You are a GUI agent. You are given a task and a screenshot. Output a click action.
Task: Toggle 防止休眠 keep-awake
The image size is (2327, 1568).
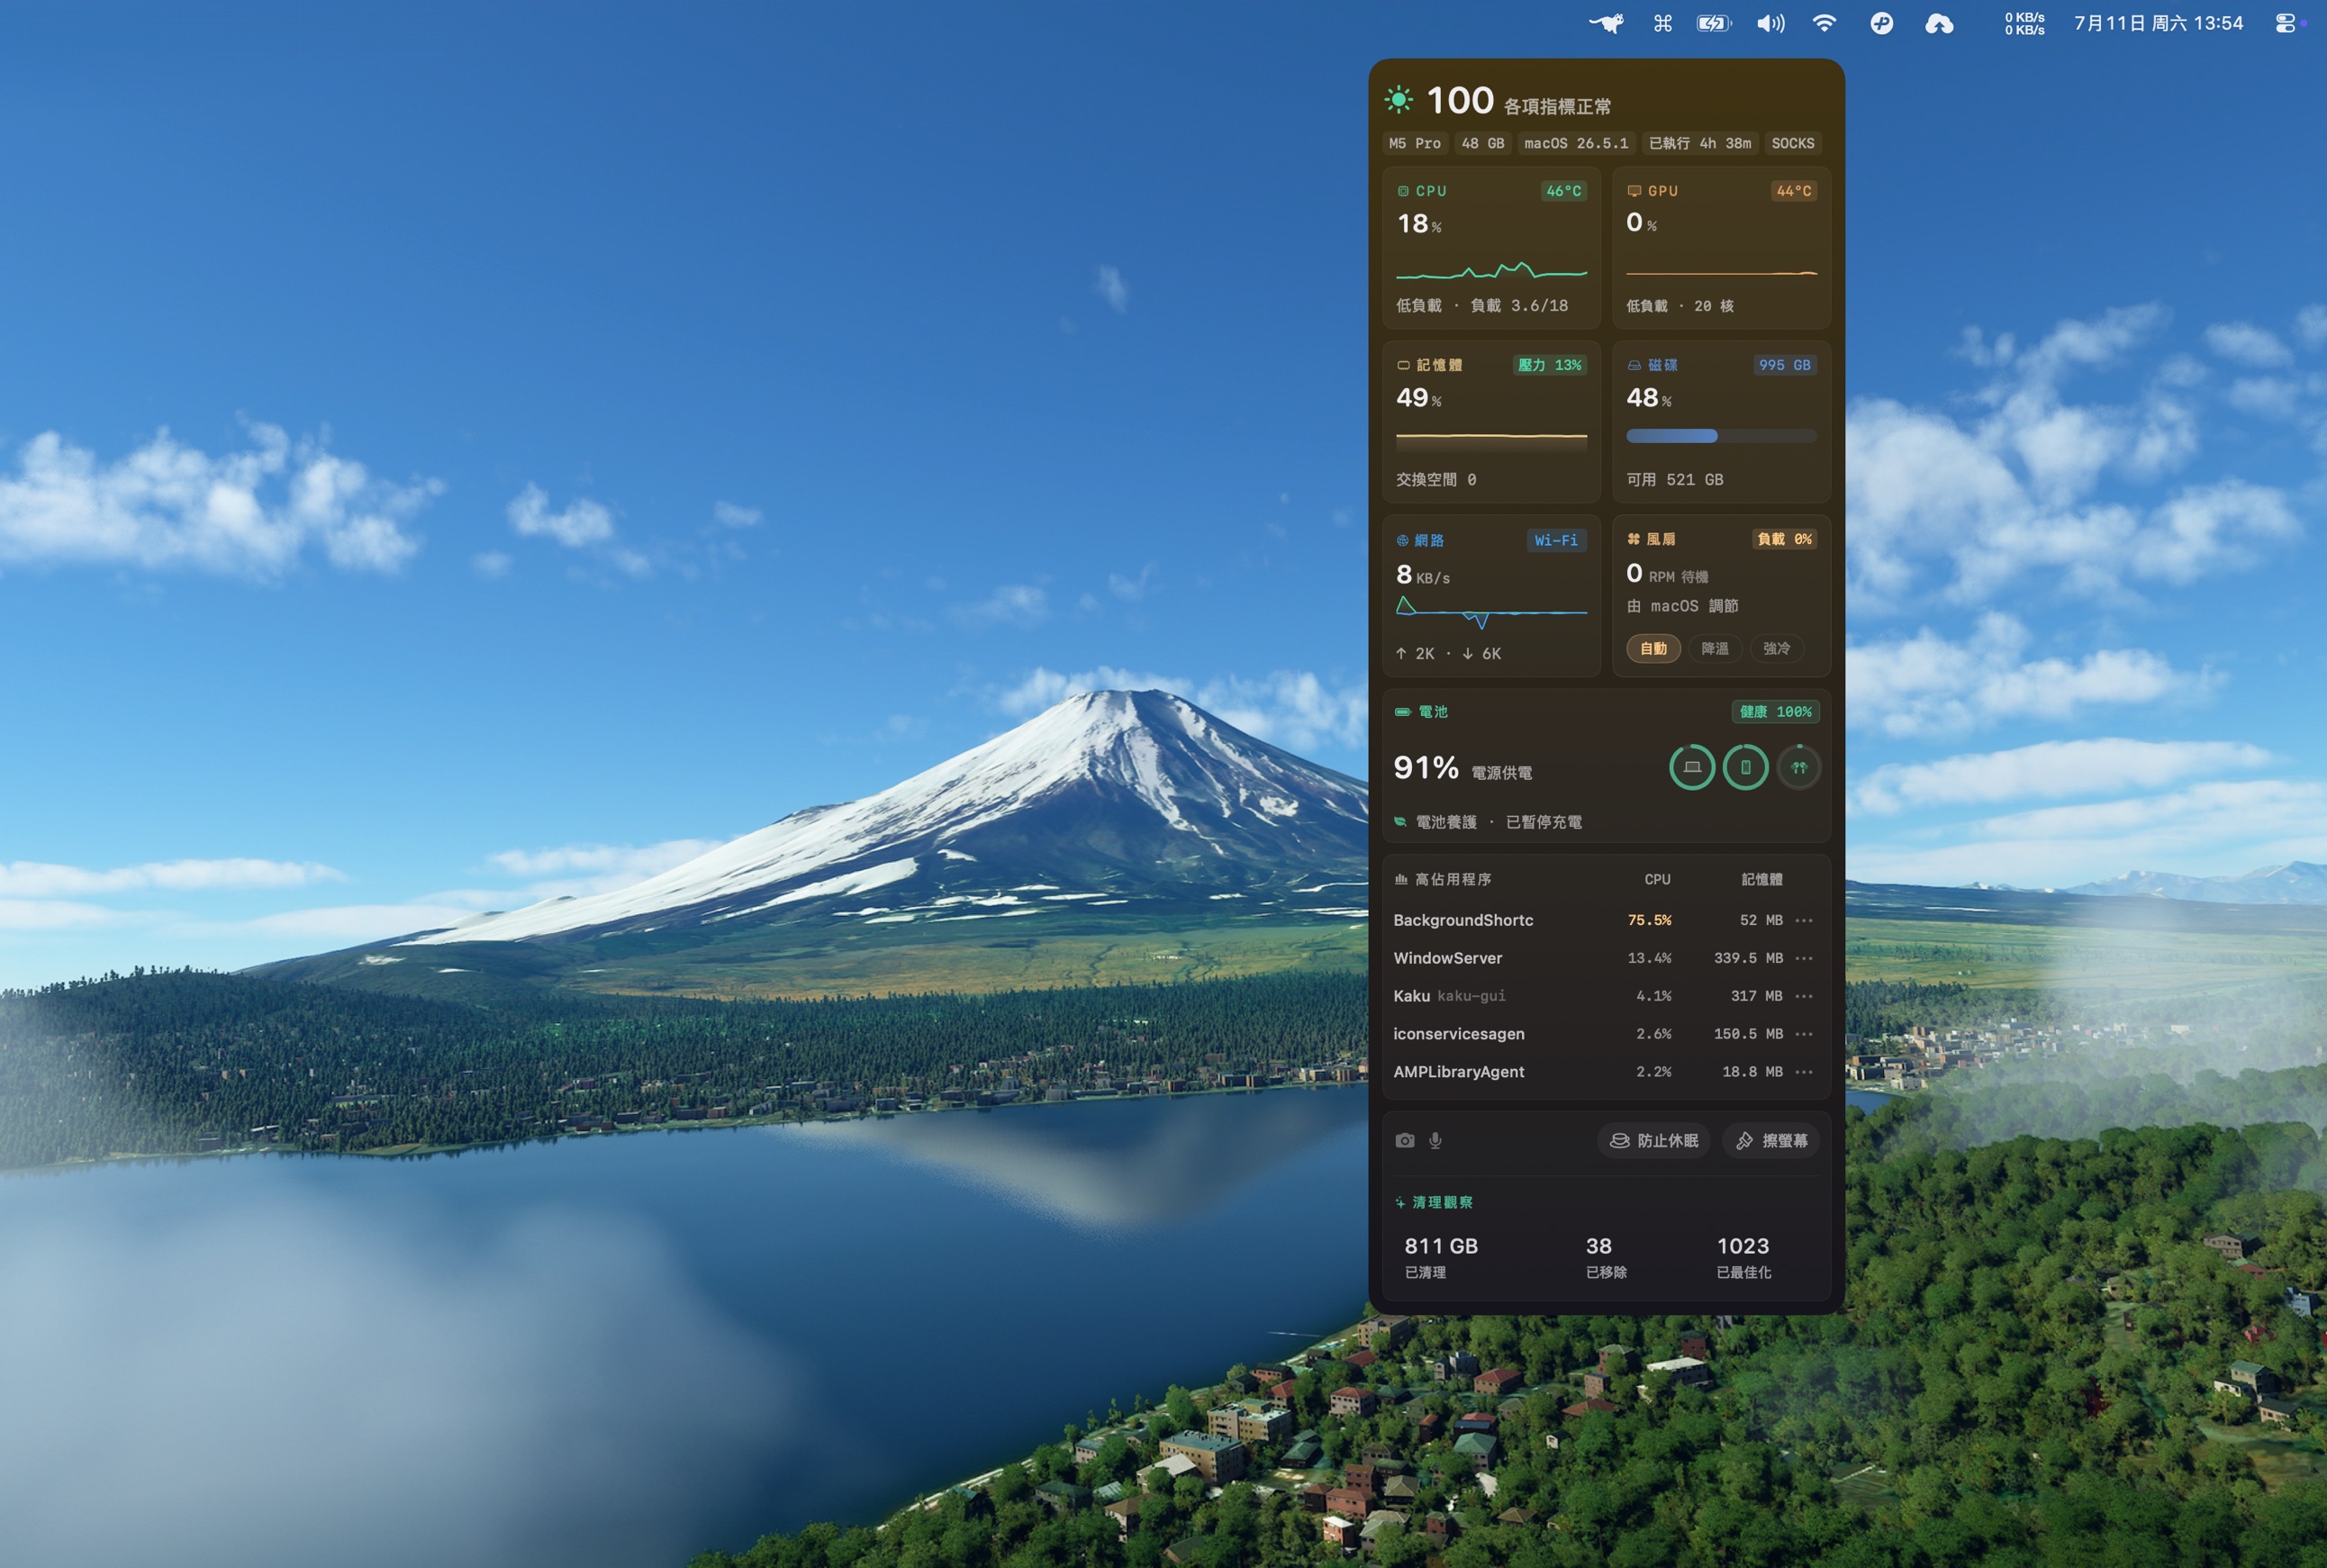(x=1653, y=1140)
